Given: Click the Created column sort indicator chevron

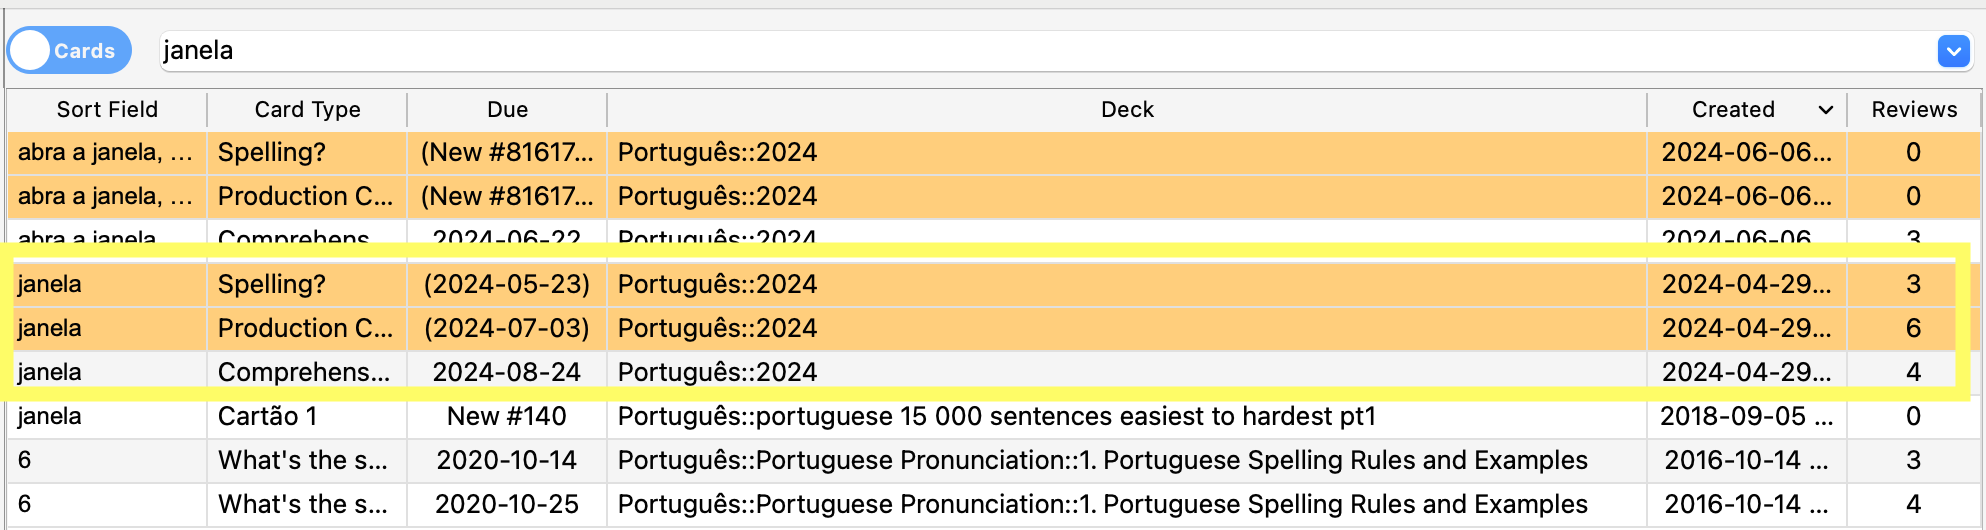Looking at the screenshot, I should 1825,110.
